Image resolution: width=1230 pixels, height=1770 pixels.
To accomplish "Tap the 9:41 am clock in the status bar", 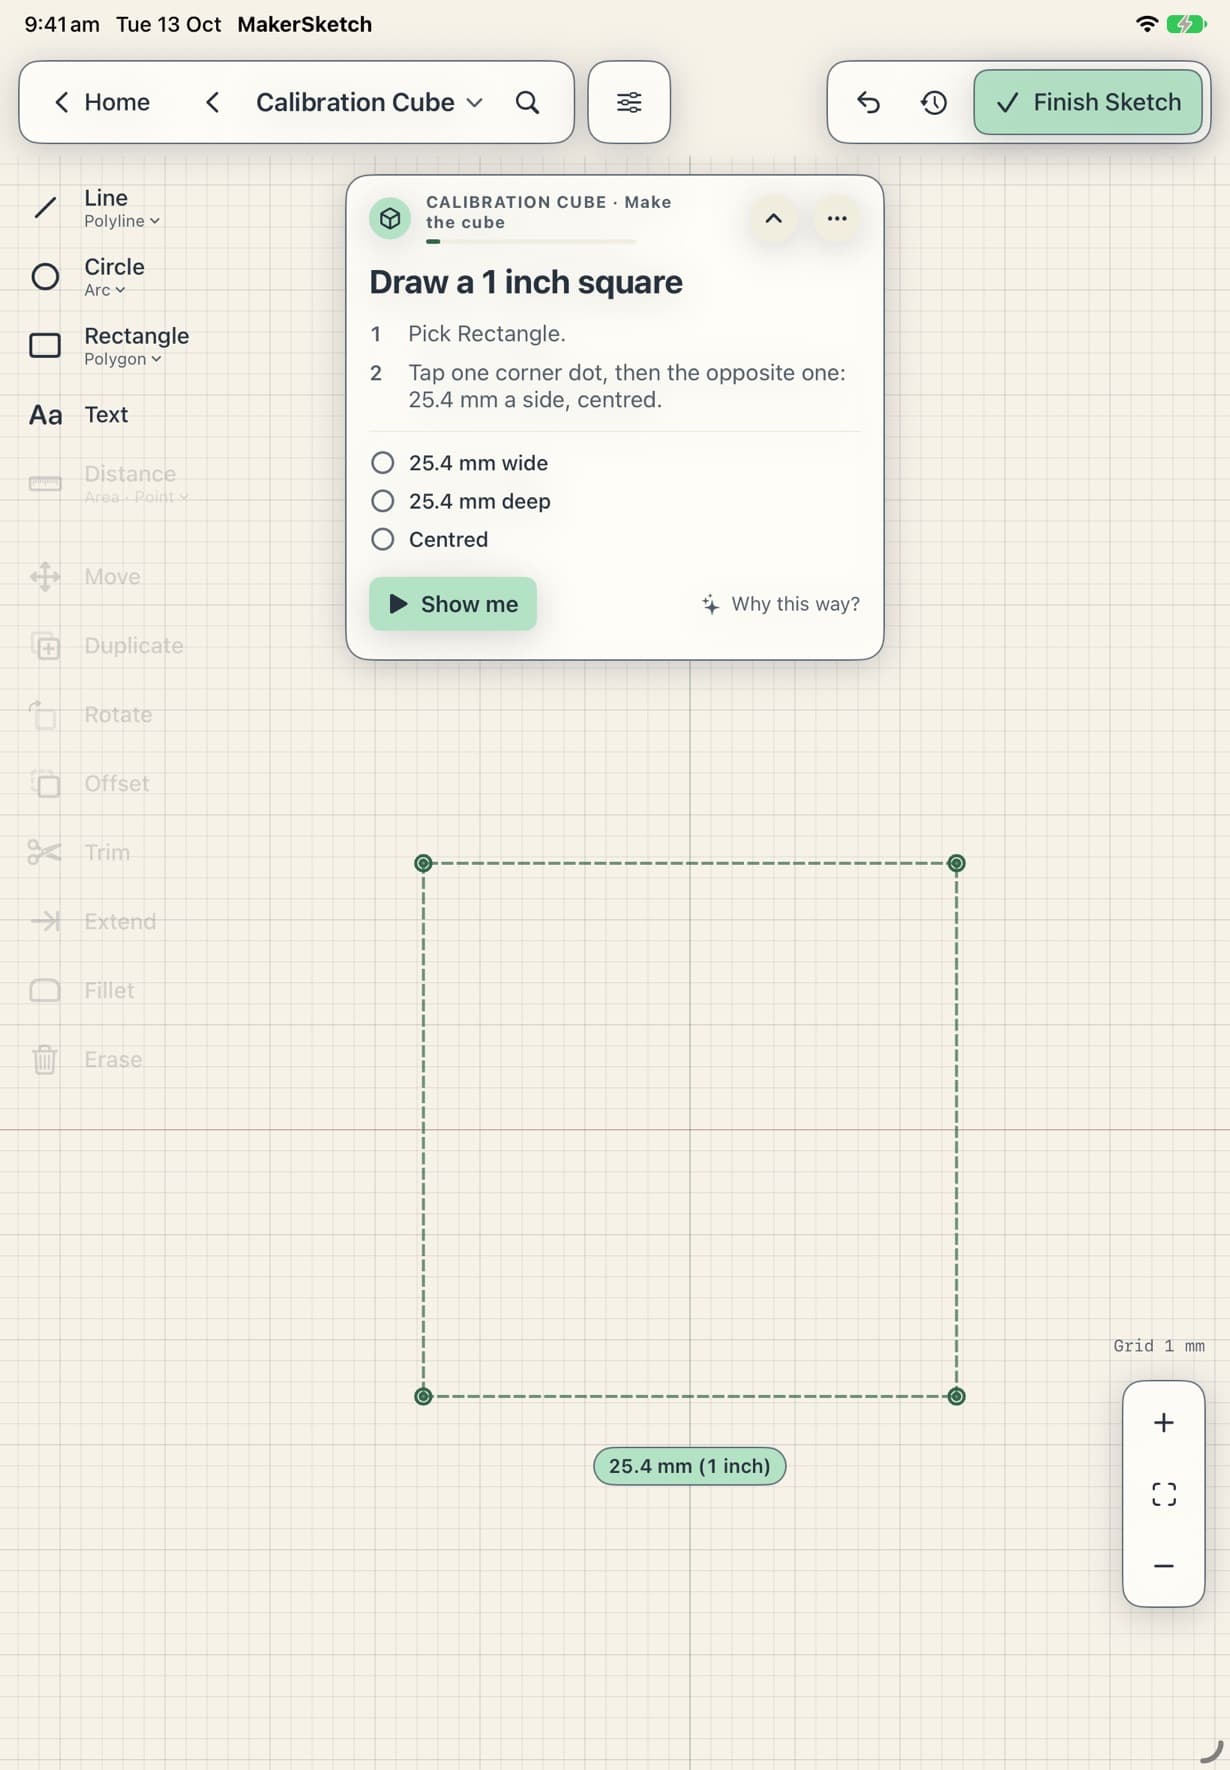I will tap(62, 24).
